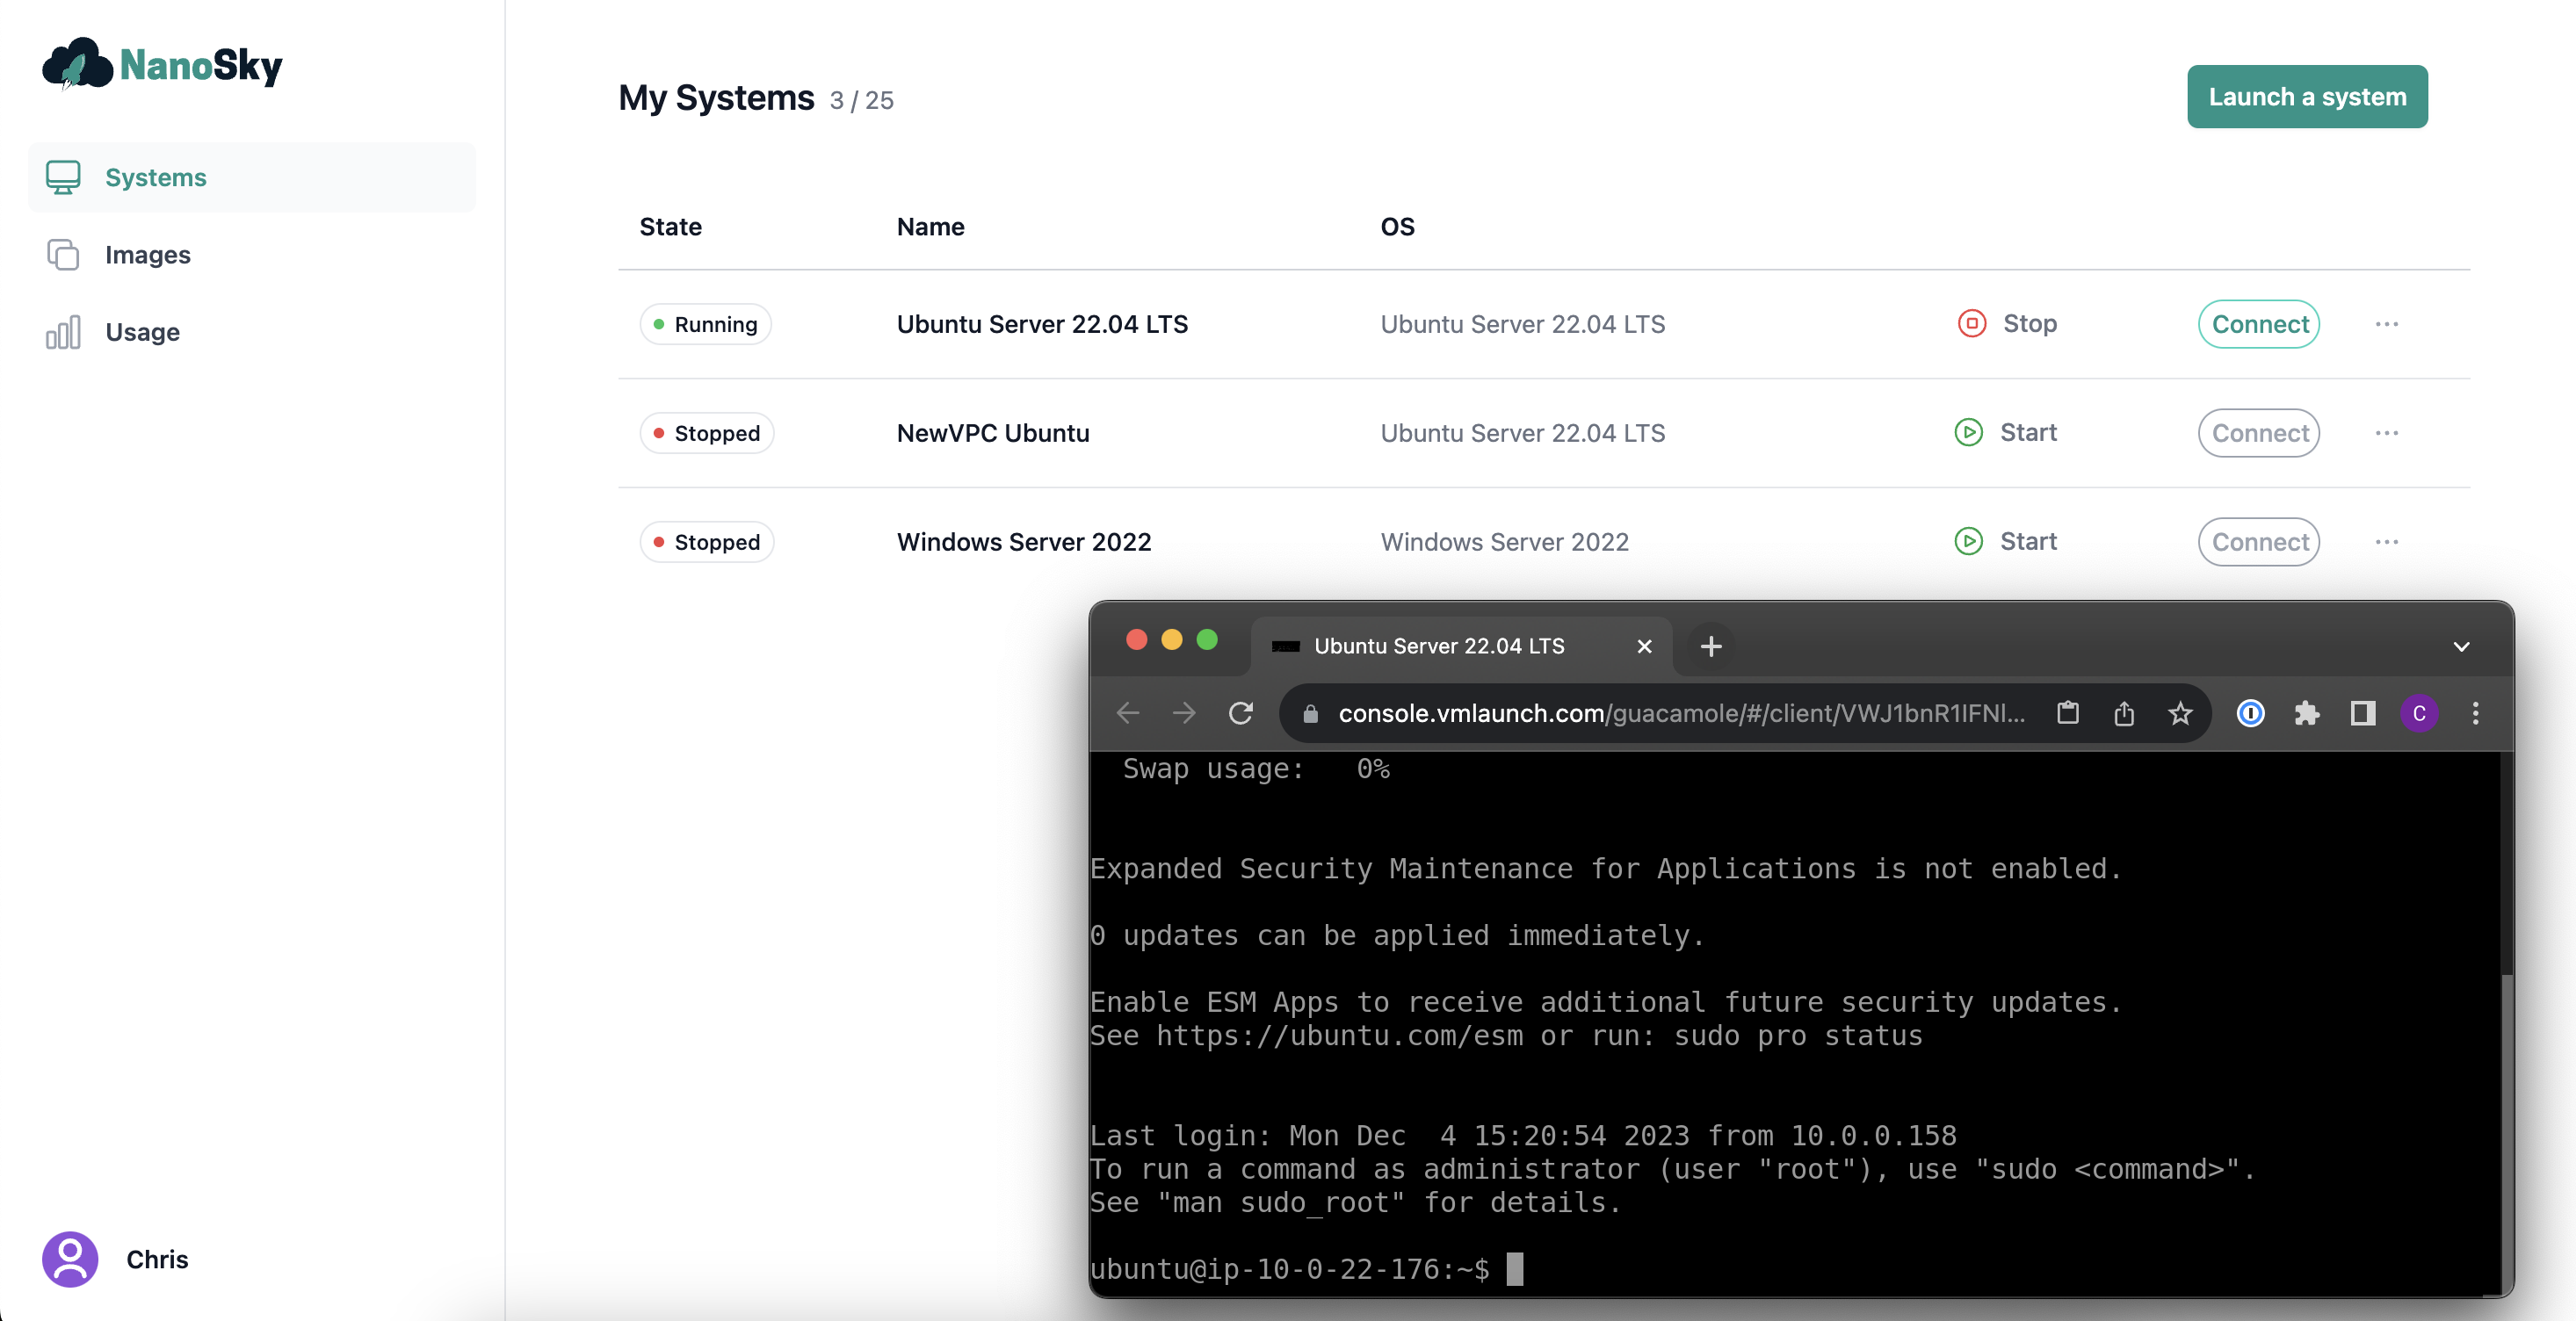
Task: Select the Windows Server 2022 system name
Action: pos(1024,542)
